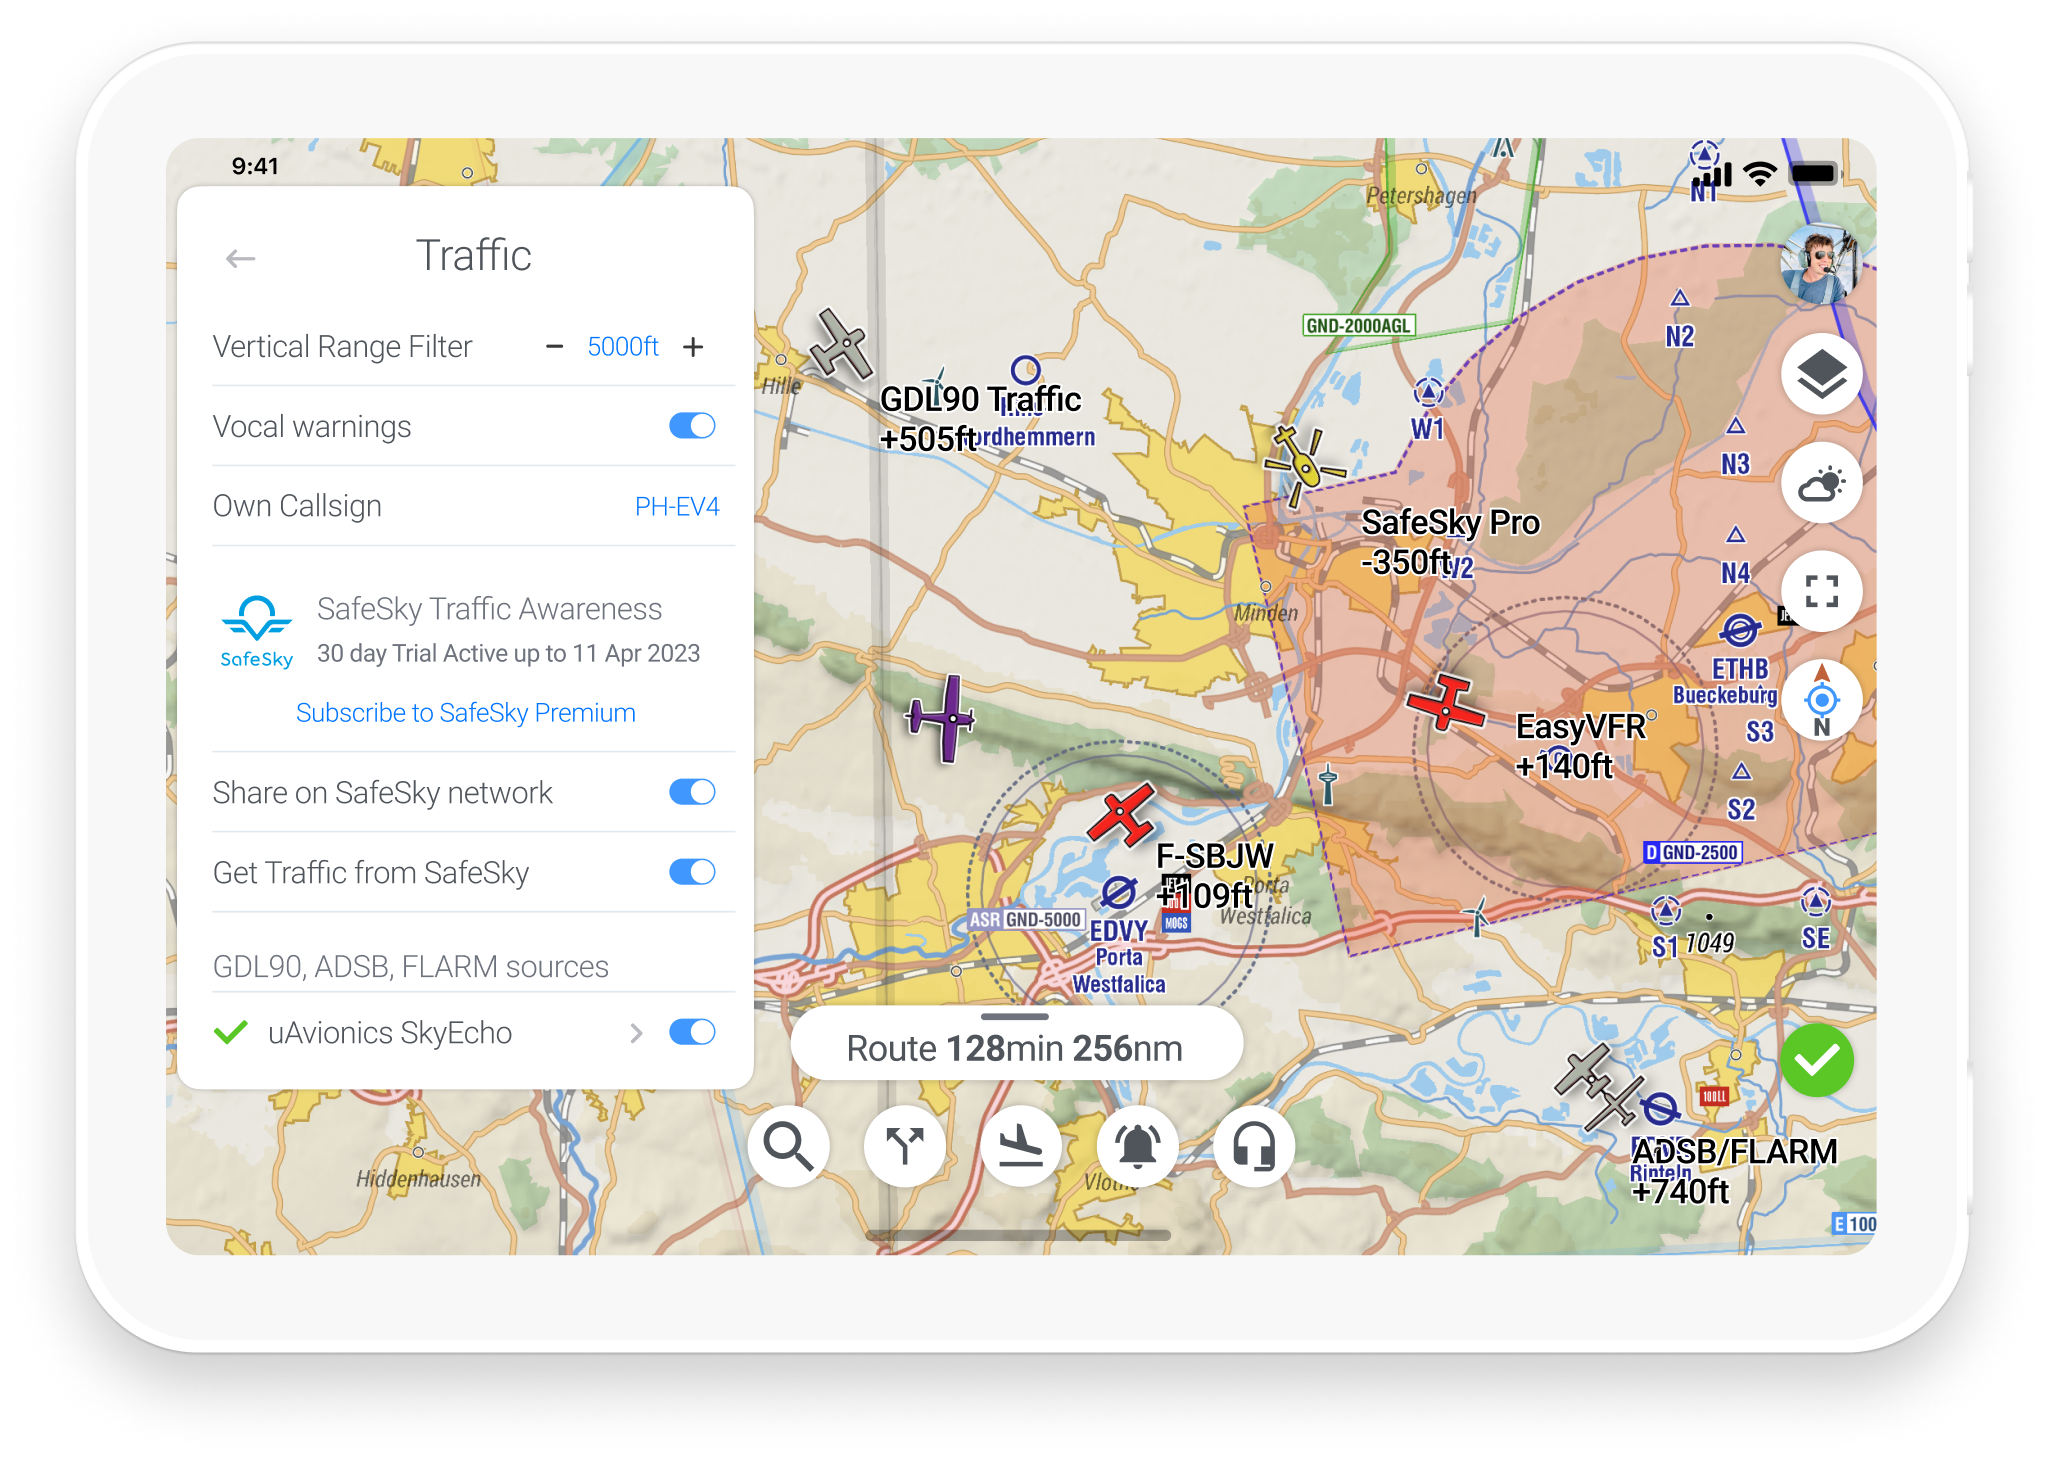Expand uAvionics SkyEcho details chevron
This screenshot has width=2048, height=1460.
click(x=636, y=1033)
